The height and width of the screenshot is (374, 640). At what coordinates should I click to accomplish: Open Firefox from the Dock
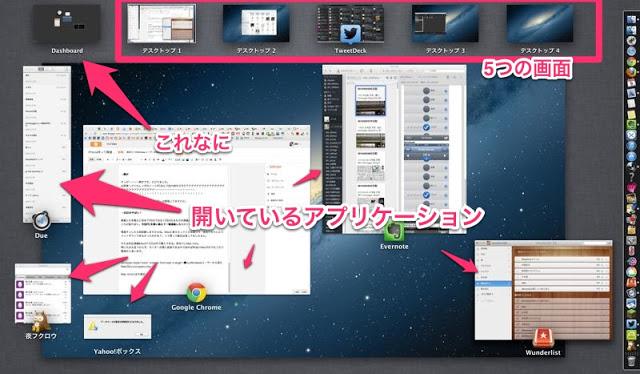(631, 73)
